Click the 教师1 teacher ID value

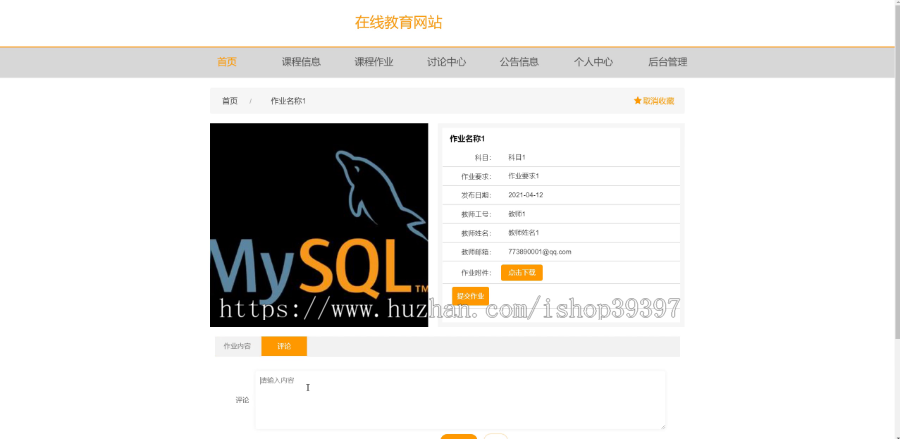(517, 214)
